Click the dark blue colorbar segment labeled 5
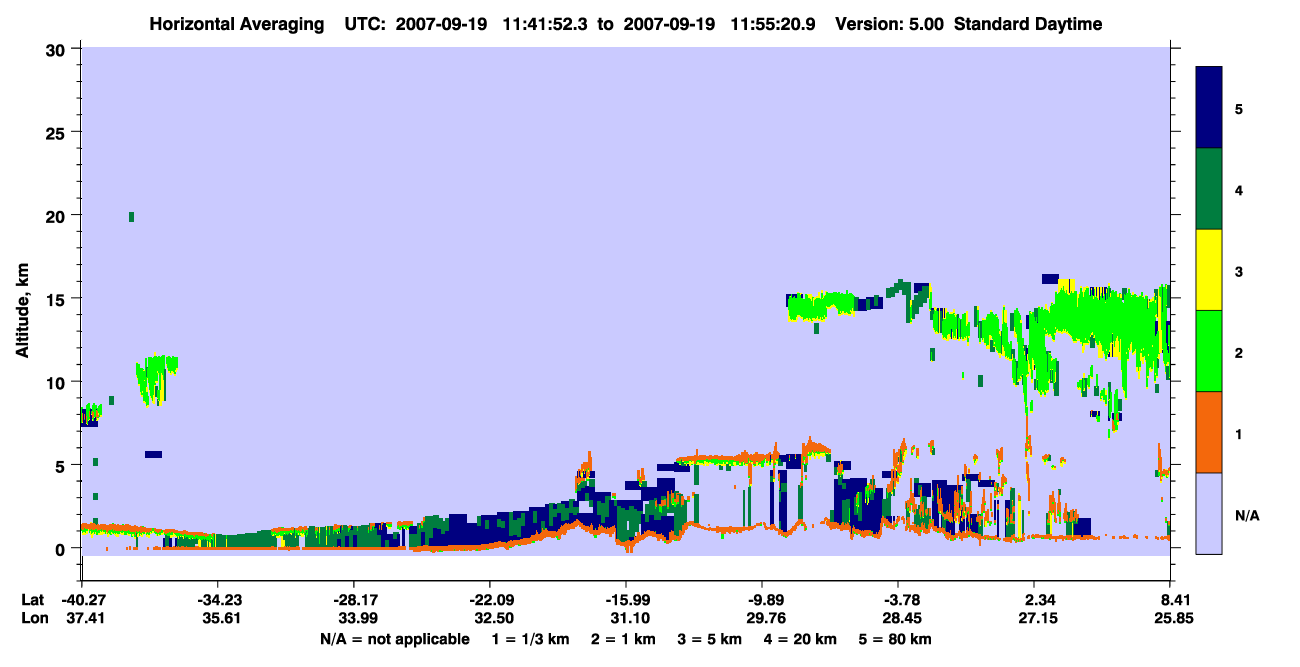 (1209, 108)
